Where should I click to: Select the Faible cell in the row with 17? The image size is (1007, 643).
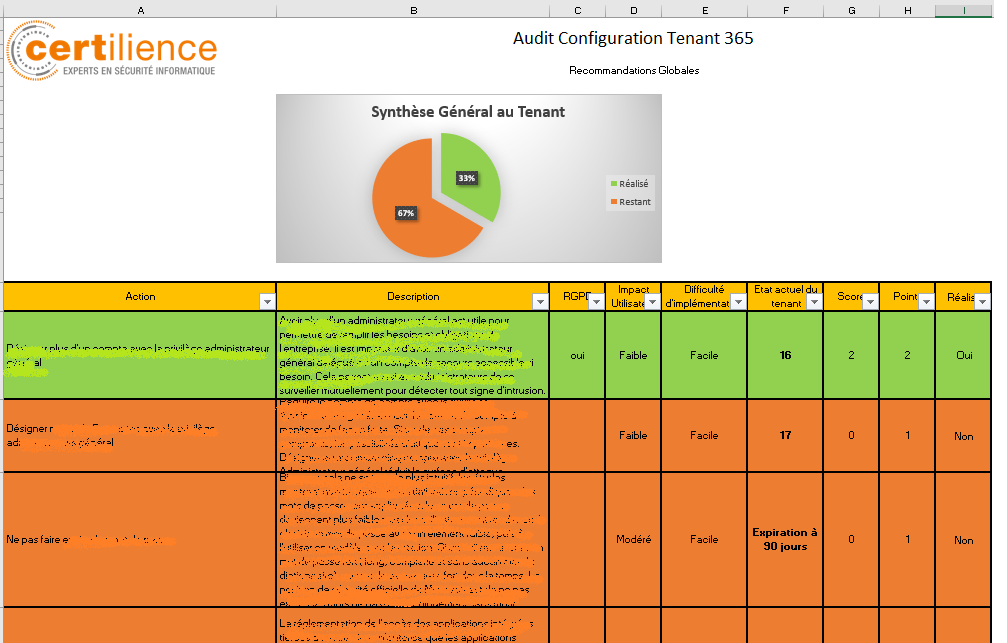click(x=633, y=436)
